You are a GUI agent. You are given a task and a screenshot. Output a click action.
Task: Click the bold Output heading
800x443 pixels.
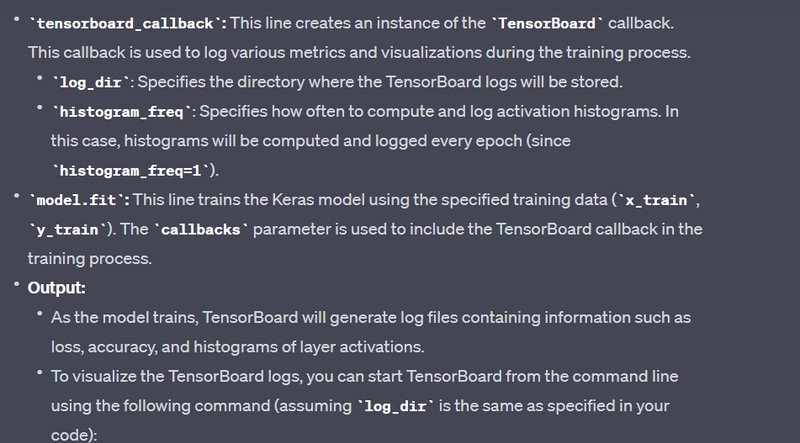(x=57, y=288)
